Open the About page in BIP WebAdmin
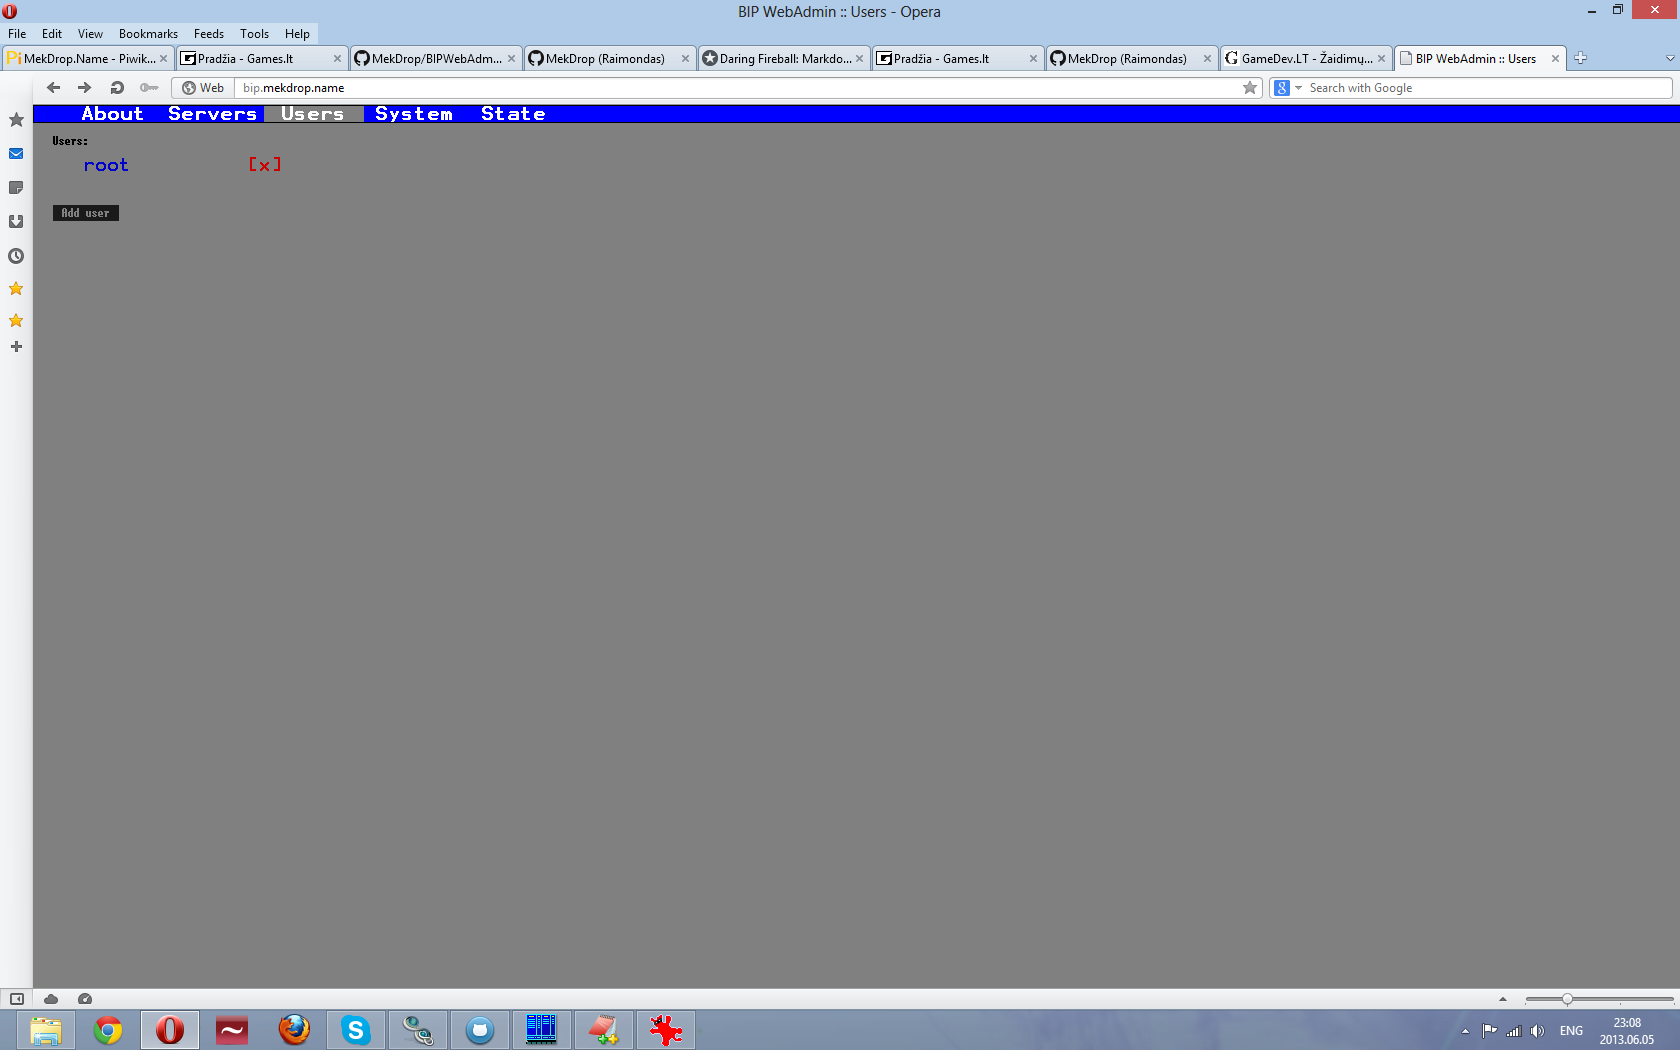This screenshot has height=1050, width=1680. tap(112, 114)
